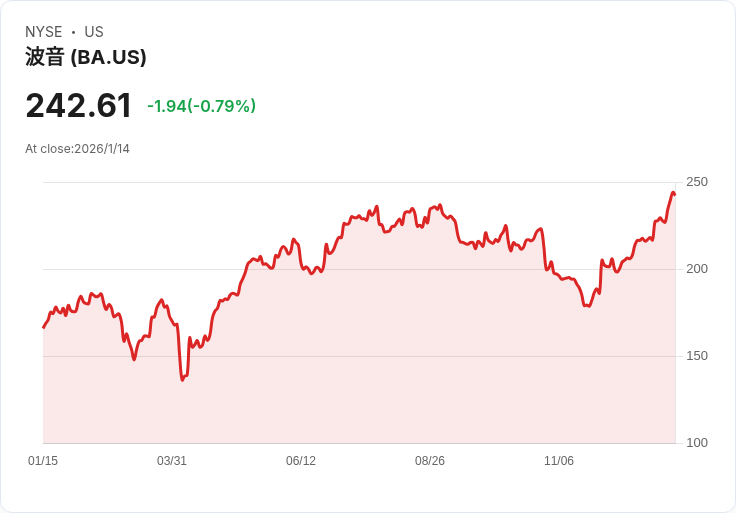Click the 波音 (BA.US) stock title
The width and height of the screenshot is (736, 513).
[x=86, y=57]
